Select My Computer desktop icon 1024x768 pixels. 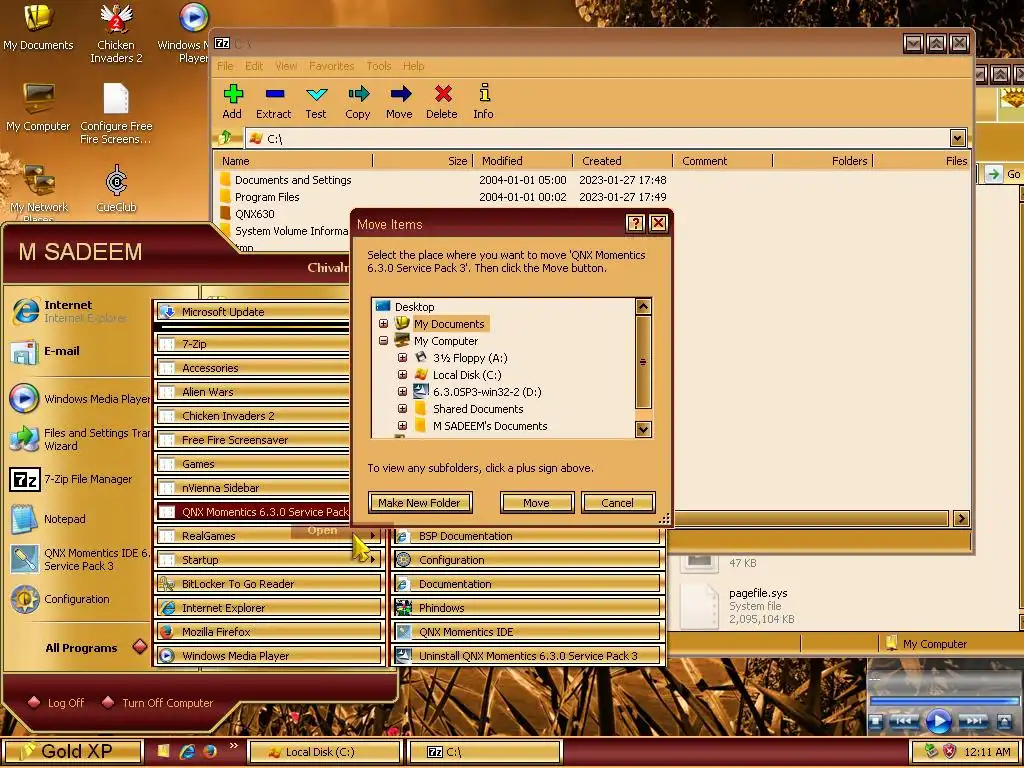click(x=38, y=108)
